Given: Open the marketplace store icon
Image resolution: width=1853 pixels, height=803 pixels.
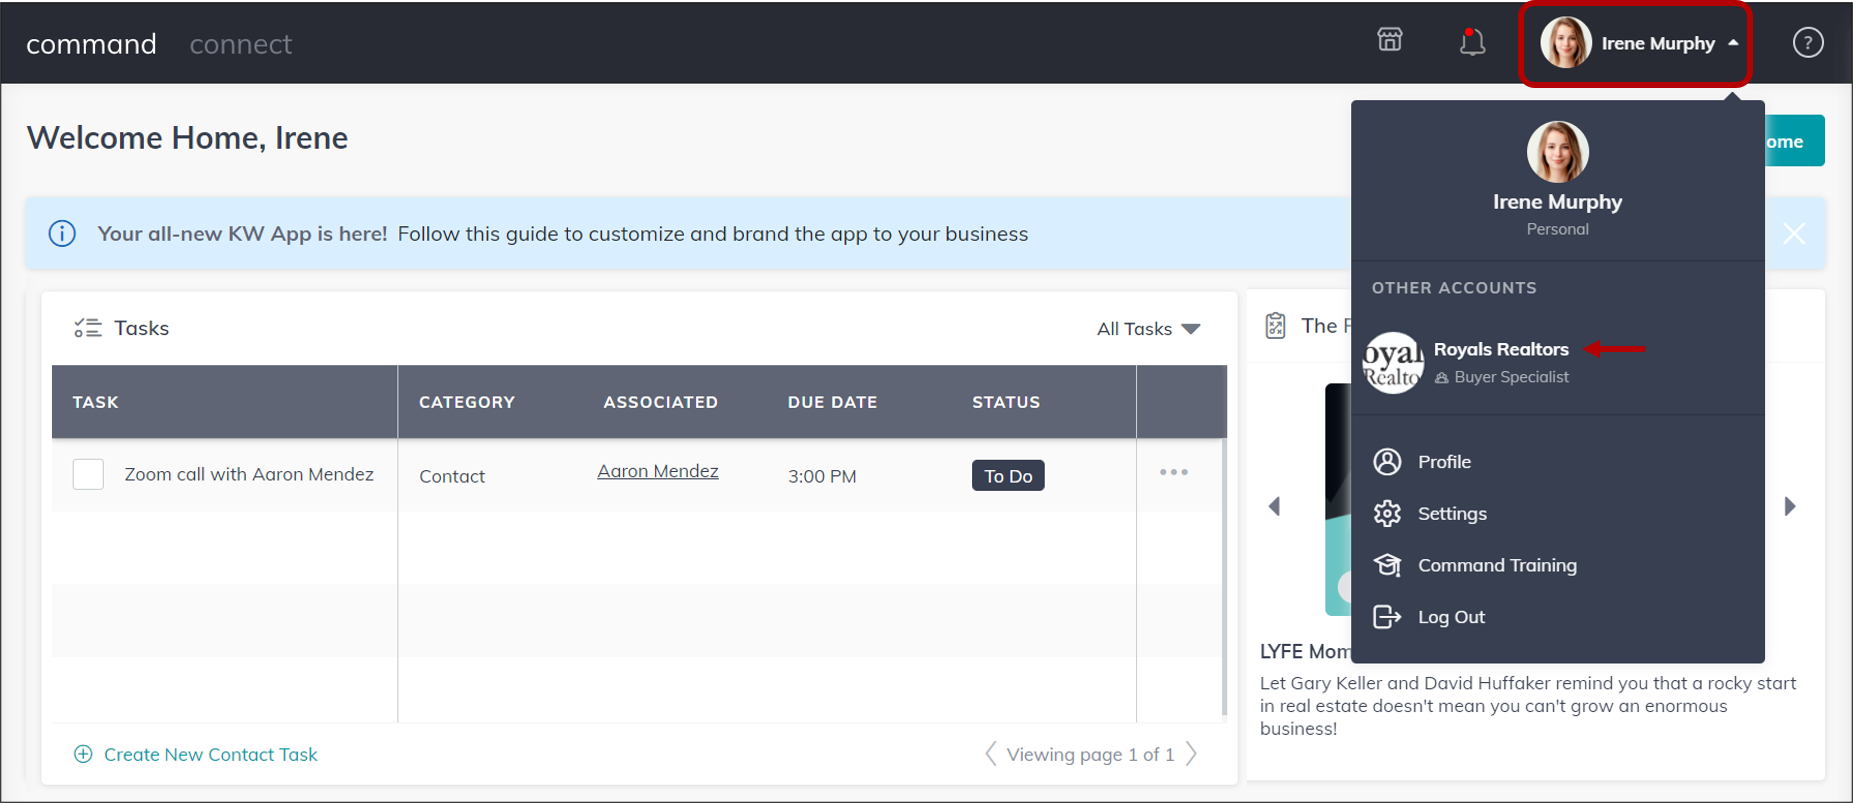Looking at the screenshot, I should point(1390,40).
